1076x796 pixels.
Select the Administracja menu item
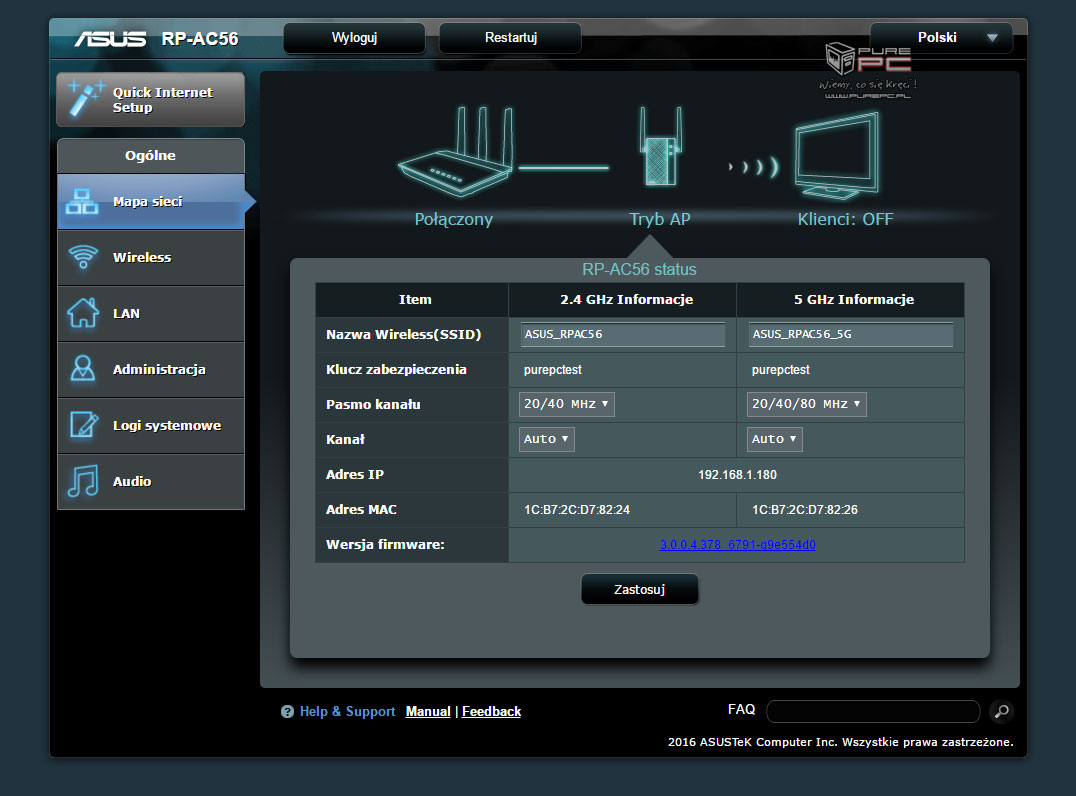(151, 369)
